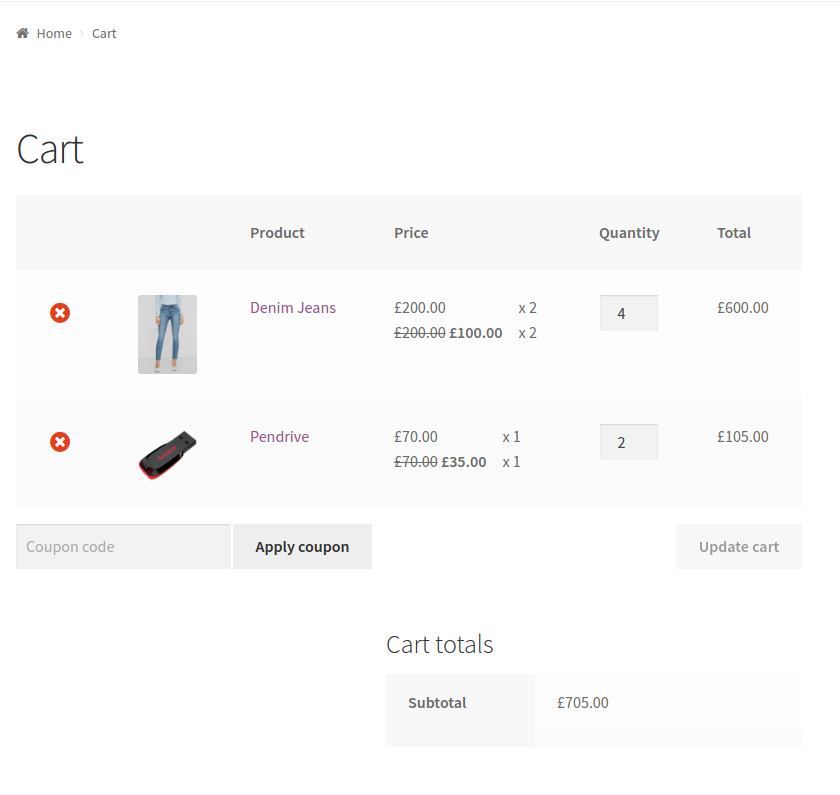The width and height of the screenshot is (840, 795).
Task: Remove Pendrive from the cart
Action: click(60, 442)
